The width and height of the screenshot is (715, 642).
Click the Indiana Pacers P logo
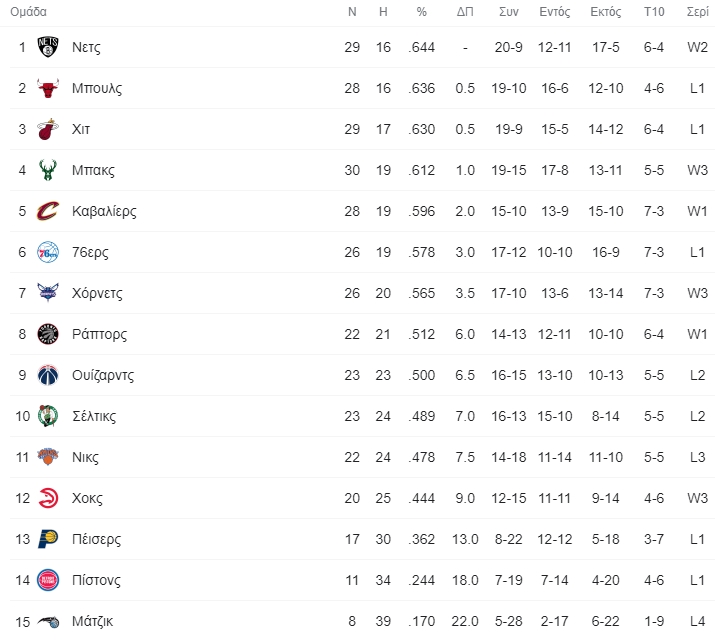[x=48, y=539]
